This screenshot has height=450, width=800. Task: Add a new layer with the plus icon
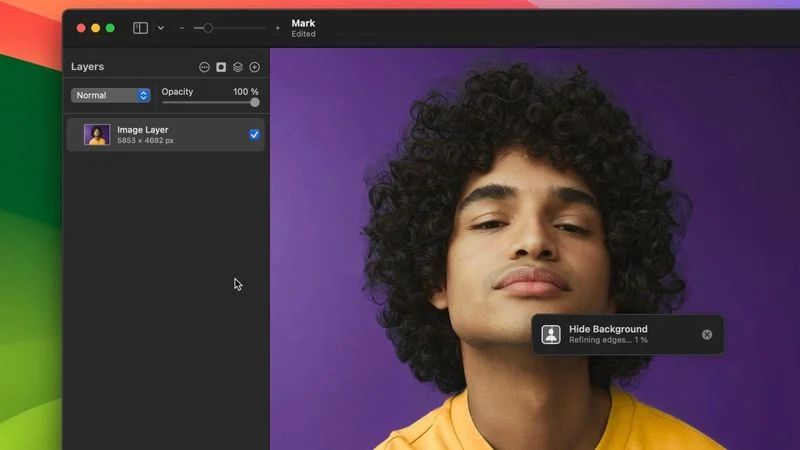pyautogui.click(x=254, y=67)
